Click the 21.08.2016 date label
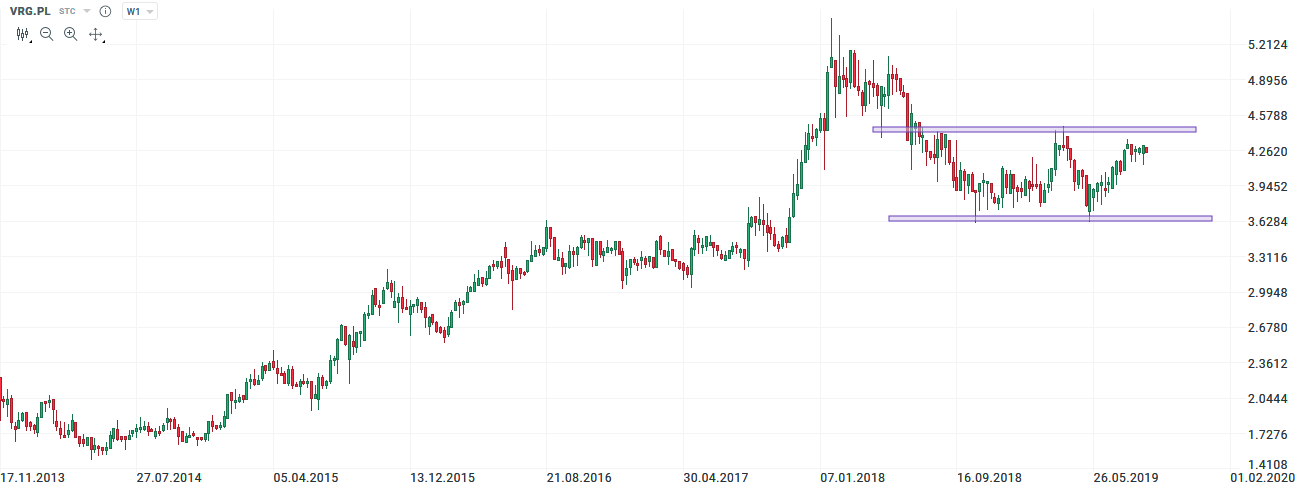 580,479
